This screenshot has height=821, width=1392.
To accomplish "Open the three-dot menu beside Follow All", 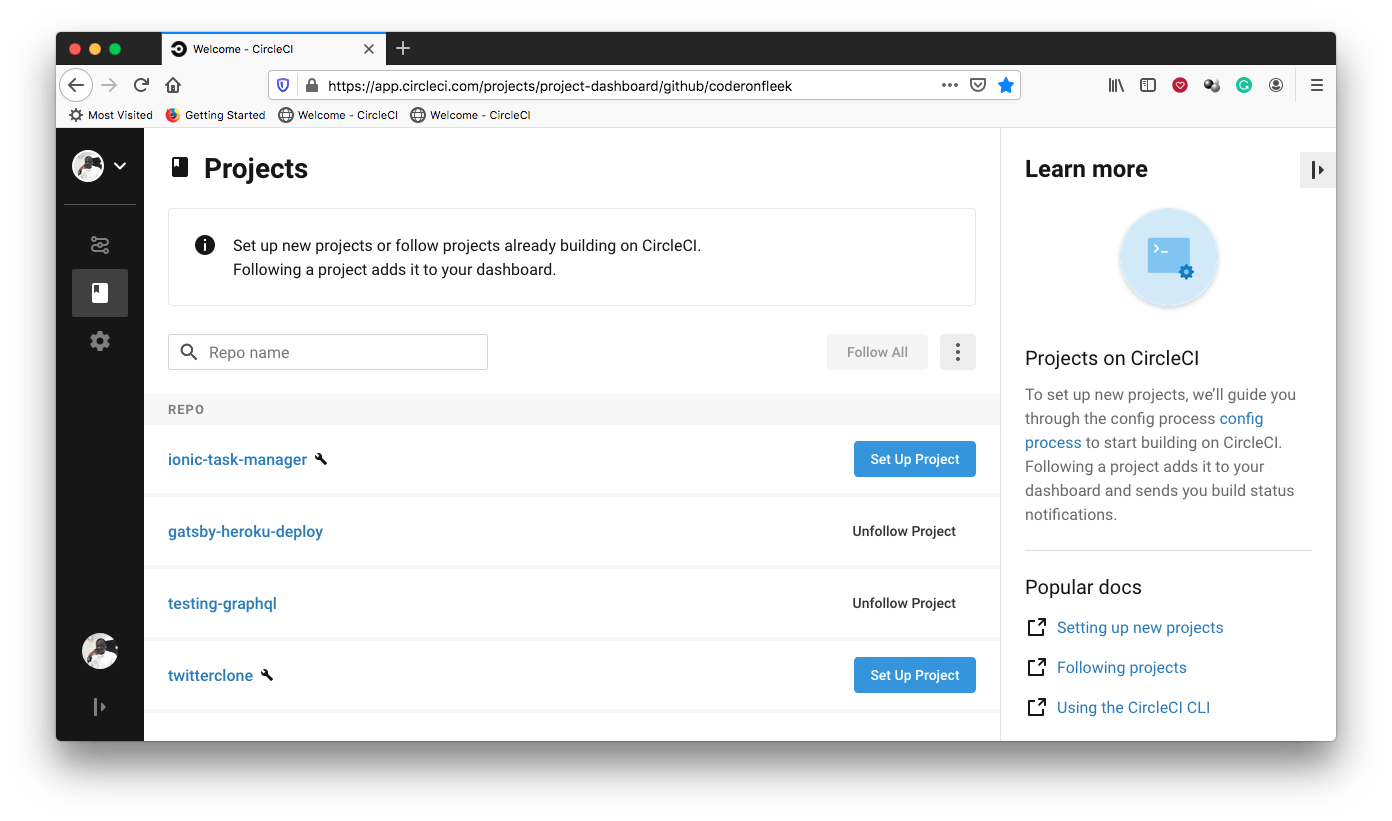I will coord(958,352).
